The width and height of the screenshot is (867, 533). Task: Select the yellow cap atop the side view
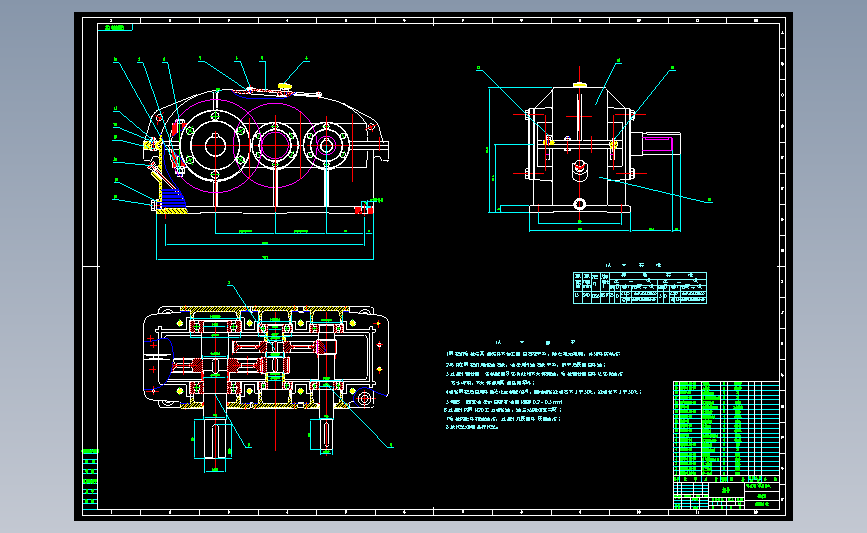tap(579, 85)
